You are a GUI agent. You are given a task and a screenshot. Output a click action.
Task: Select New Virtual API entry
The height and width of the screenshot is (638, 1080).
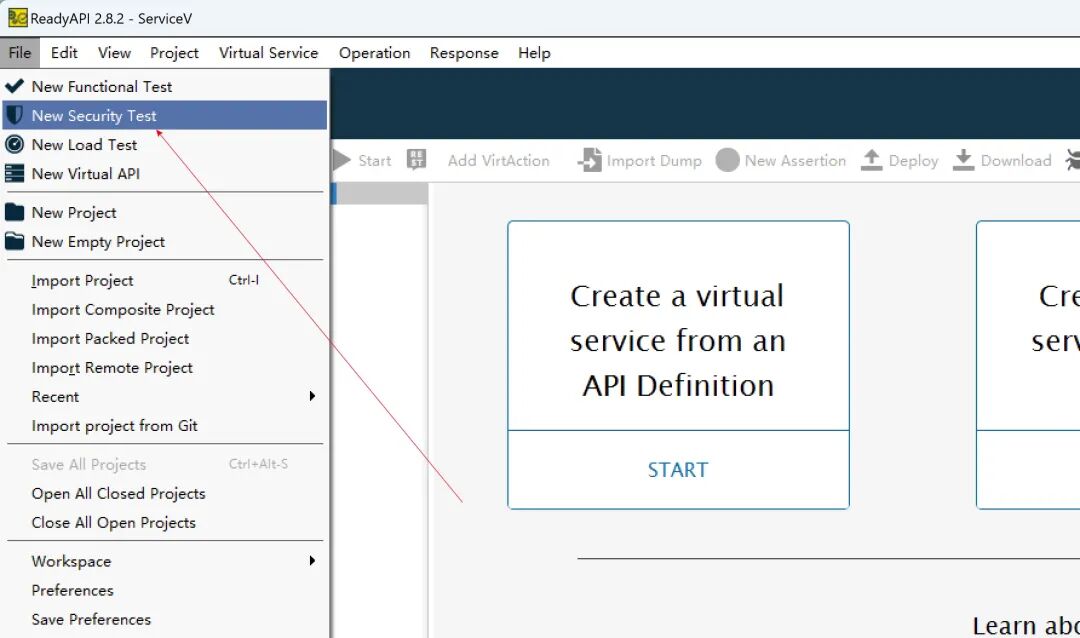click(x=165, y=173)
